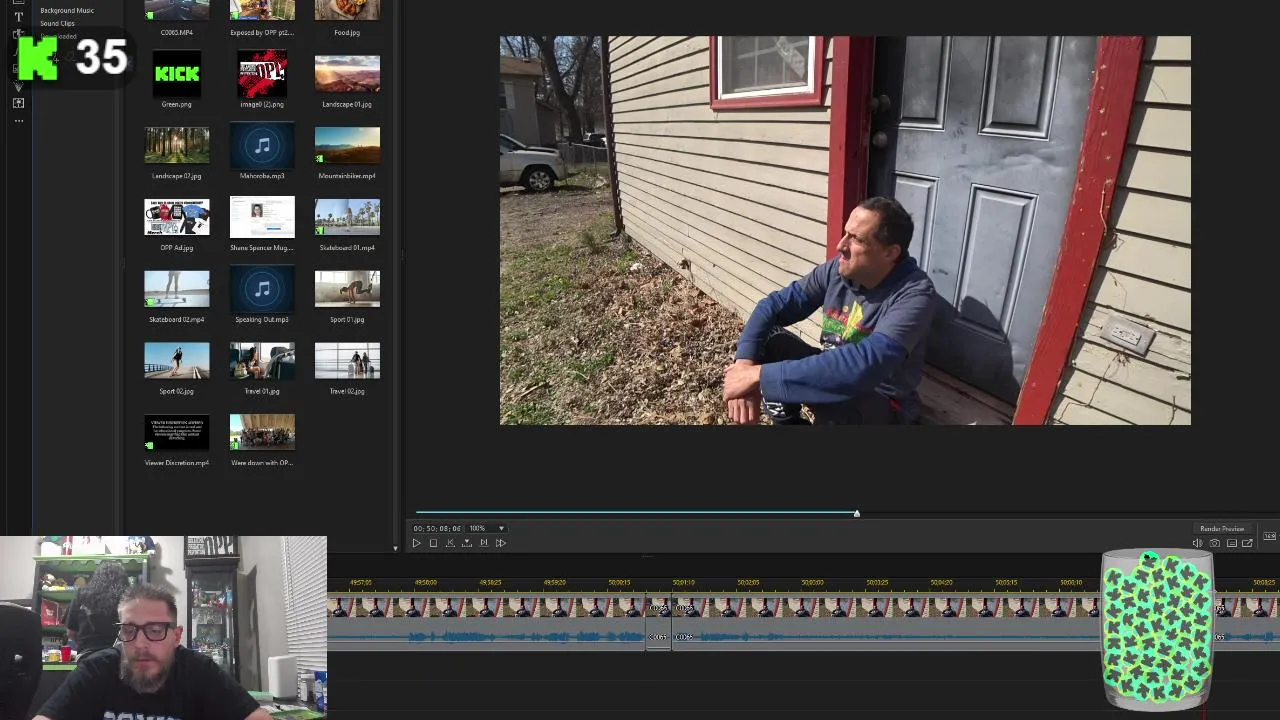This screenshot has height=720, width=1280.
Task: Select the Landscape 01.jpg thumbnail
Action: coord(347,73)
